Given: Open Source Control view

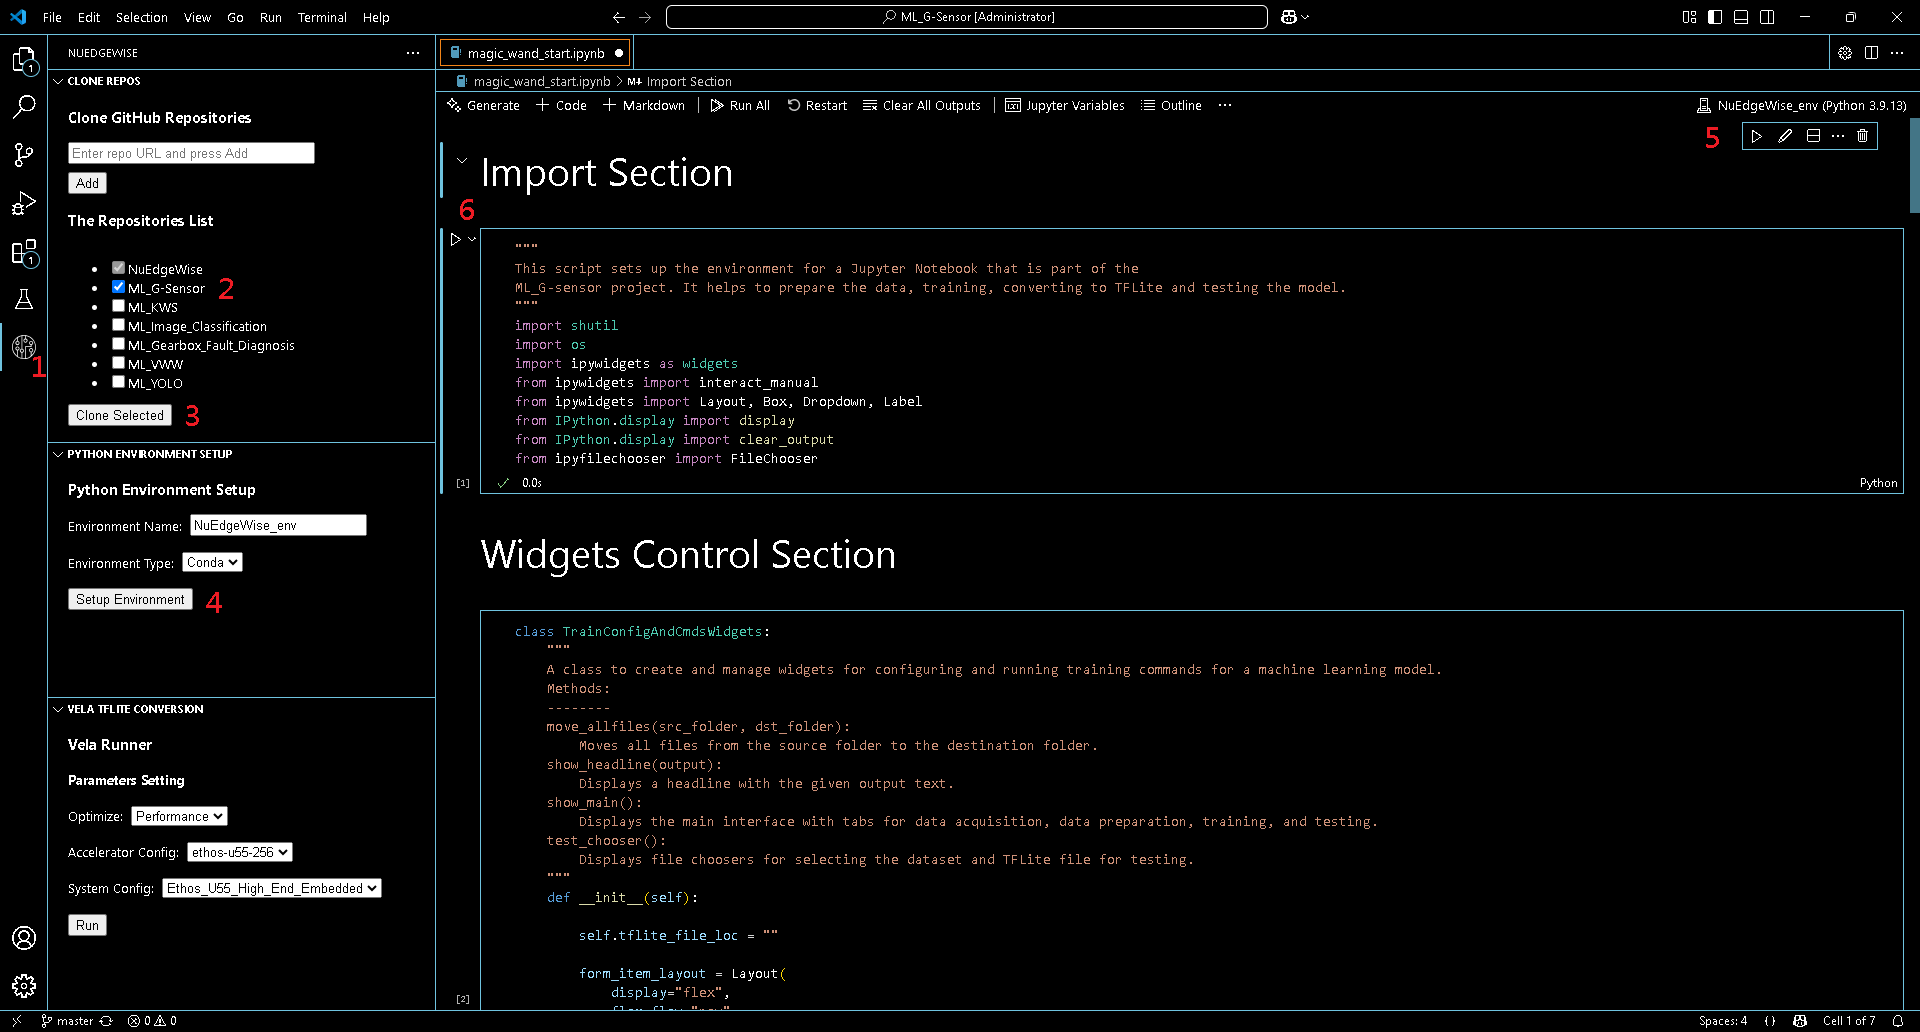Looking at the screenshot, I should click(x=24, y=154).
